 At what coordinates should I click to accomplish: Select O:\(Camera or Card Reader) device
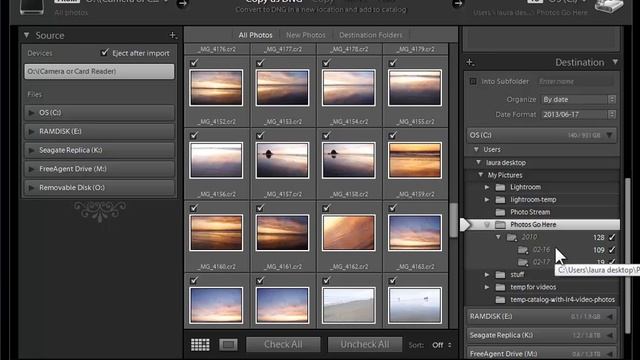(x=99, y=71)
